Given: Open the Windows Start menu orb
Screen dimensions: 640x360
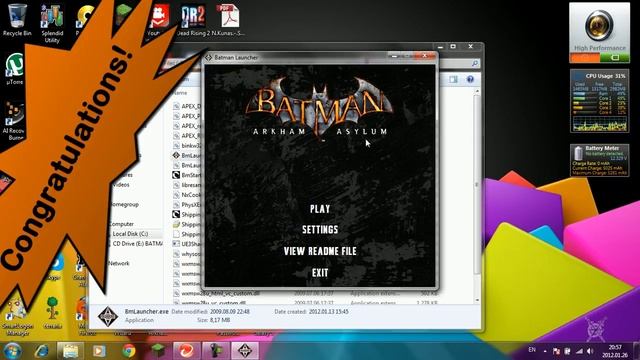Looking at the screenshot, I should tap(12, 351).
